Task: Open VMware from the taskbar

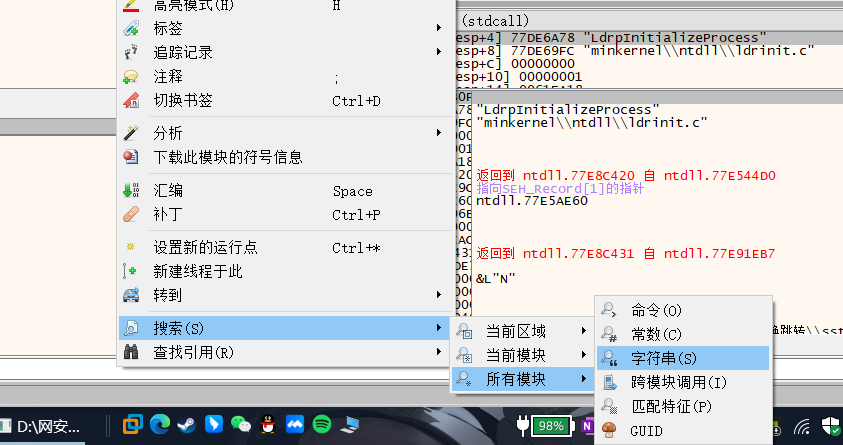Action: click(x=132, y=425)
